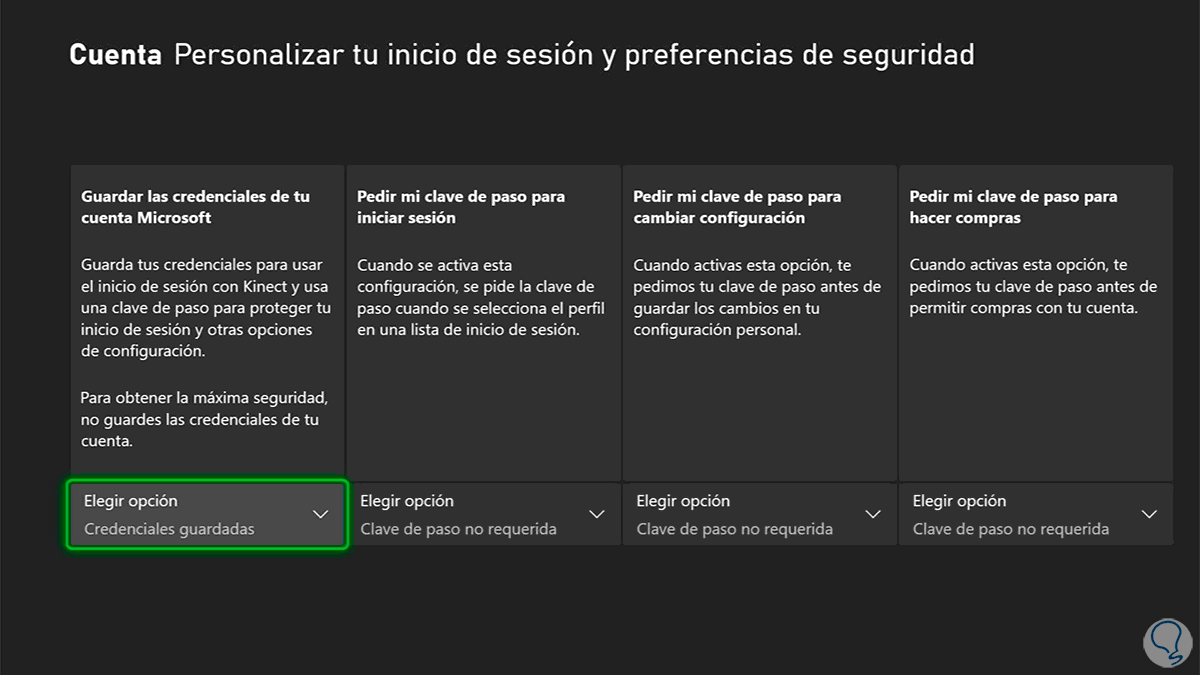
Task: Open the dropdown under 'cambiar configuración' card
Action: coord(759,514)
